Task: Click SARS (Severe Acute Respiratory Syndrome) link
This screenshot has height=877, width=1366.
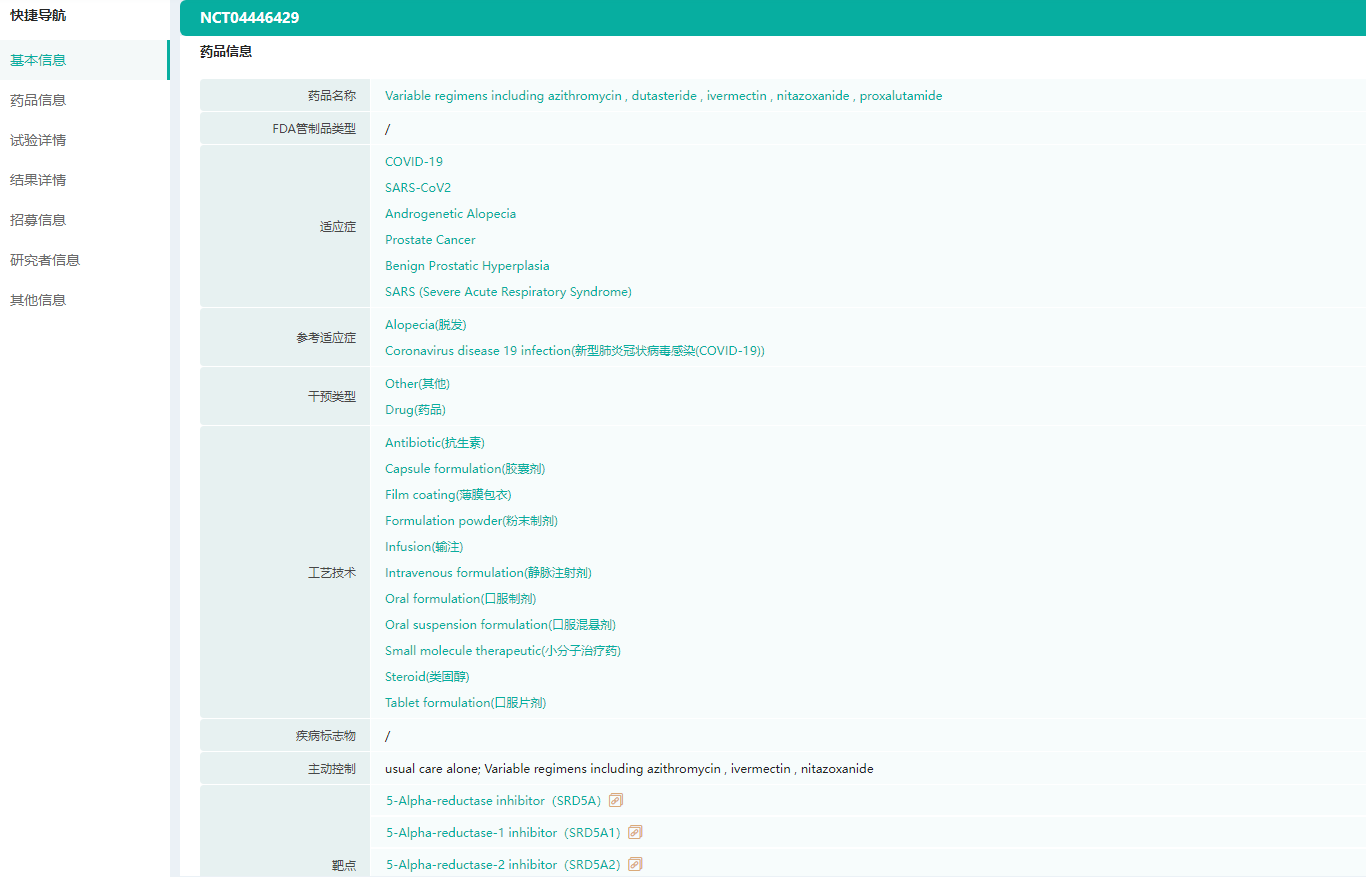Action: (x=508, y=292)
